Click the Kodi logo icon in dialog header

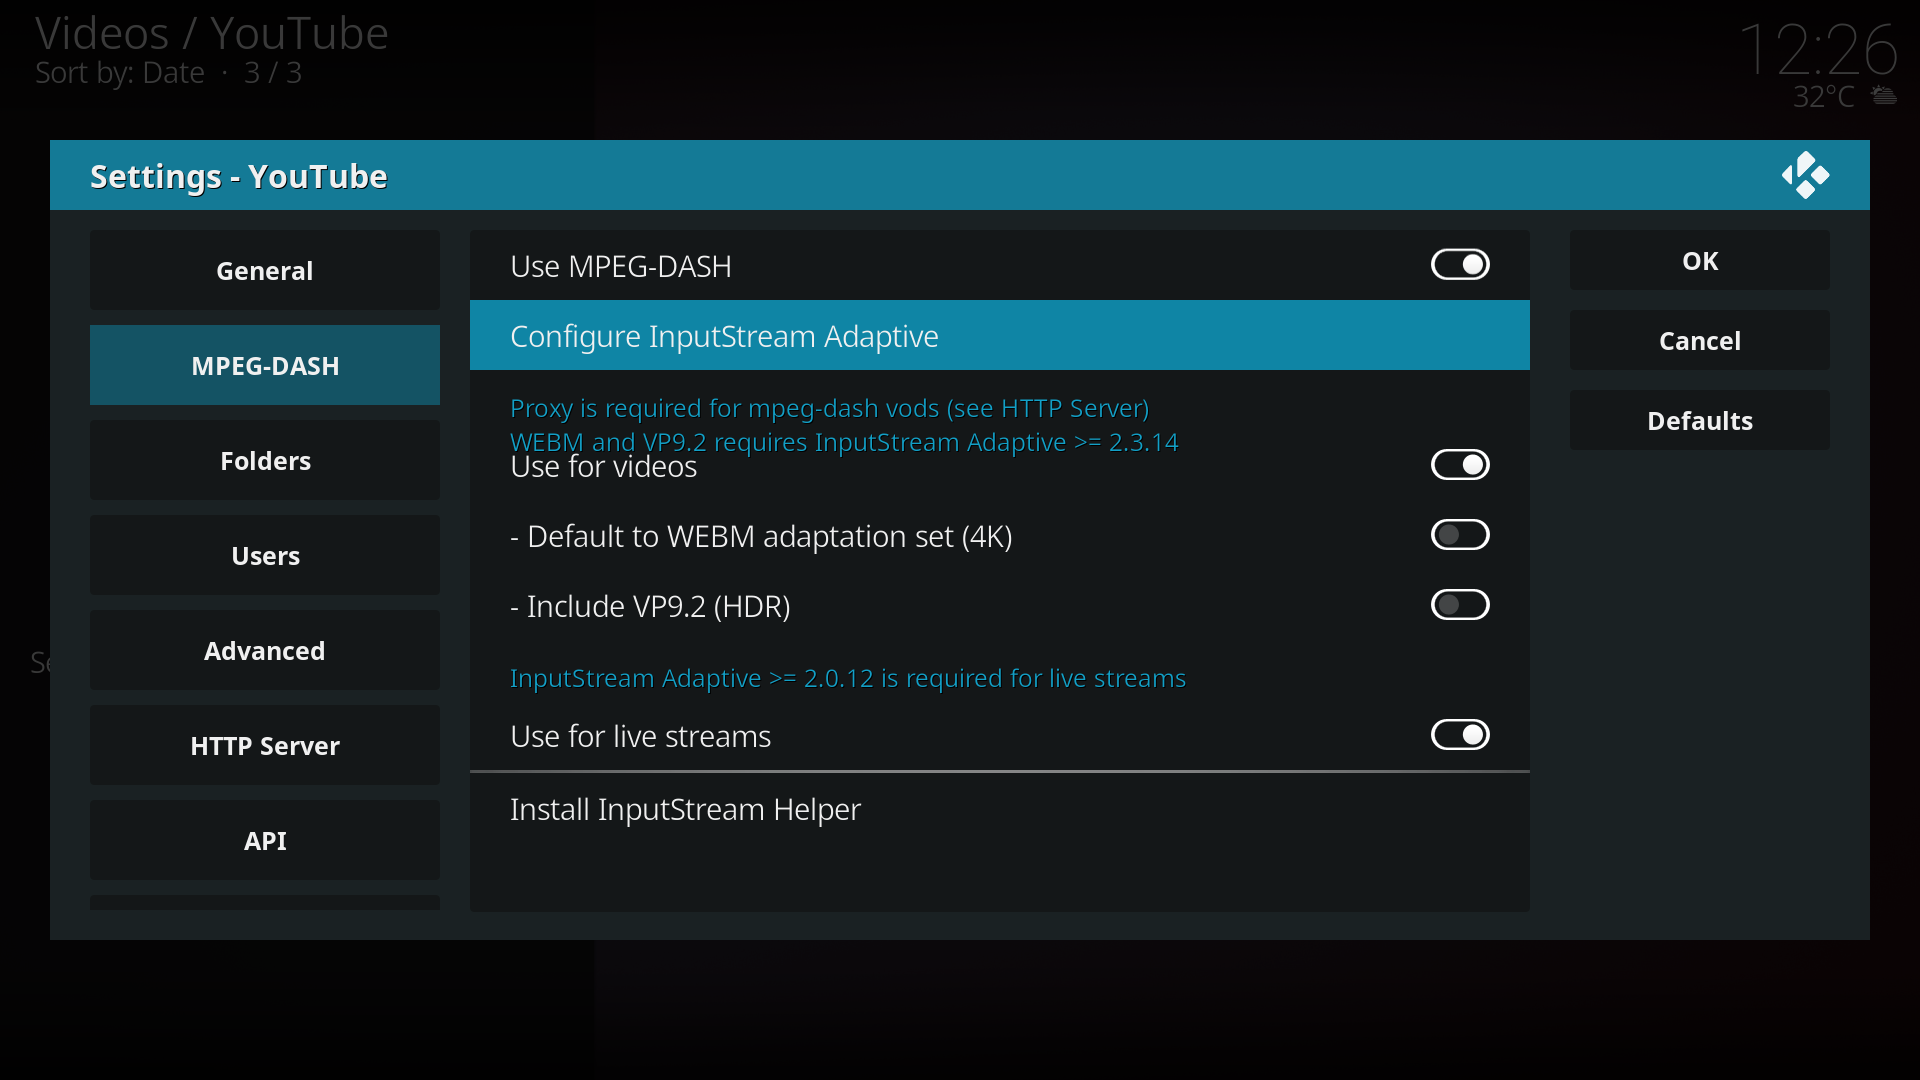pyautogui.click(x=1805, y=175)
